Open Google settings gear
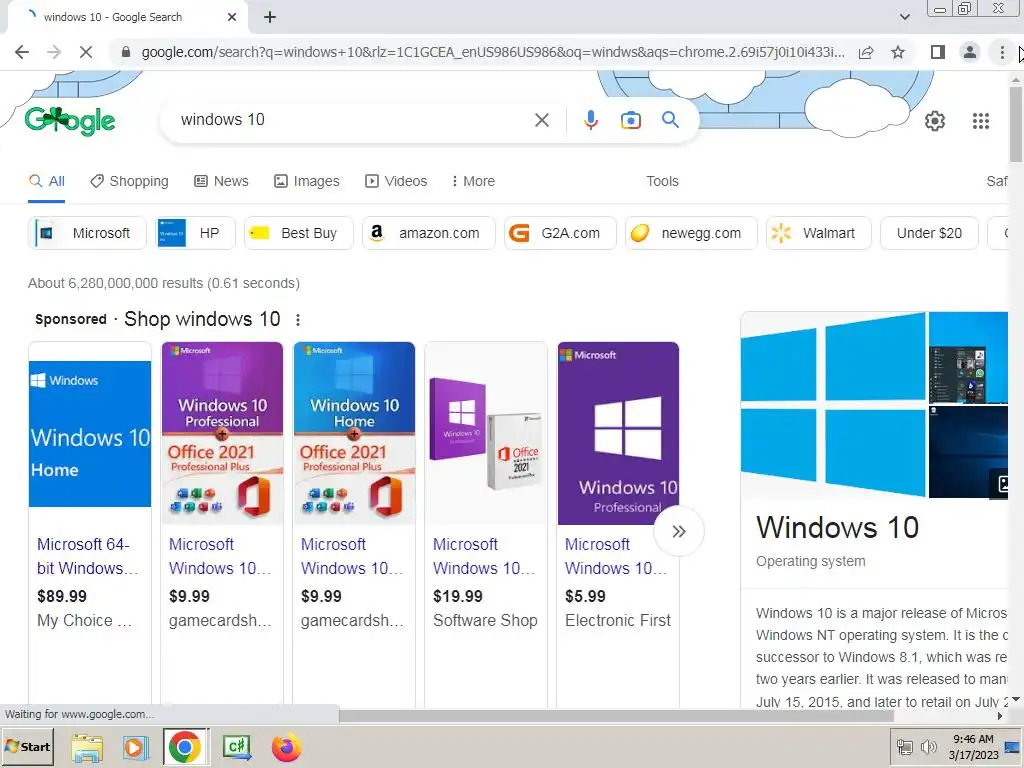 tap(935, 121)
